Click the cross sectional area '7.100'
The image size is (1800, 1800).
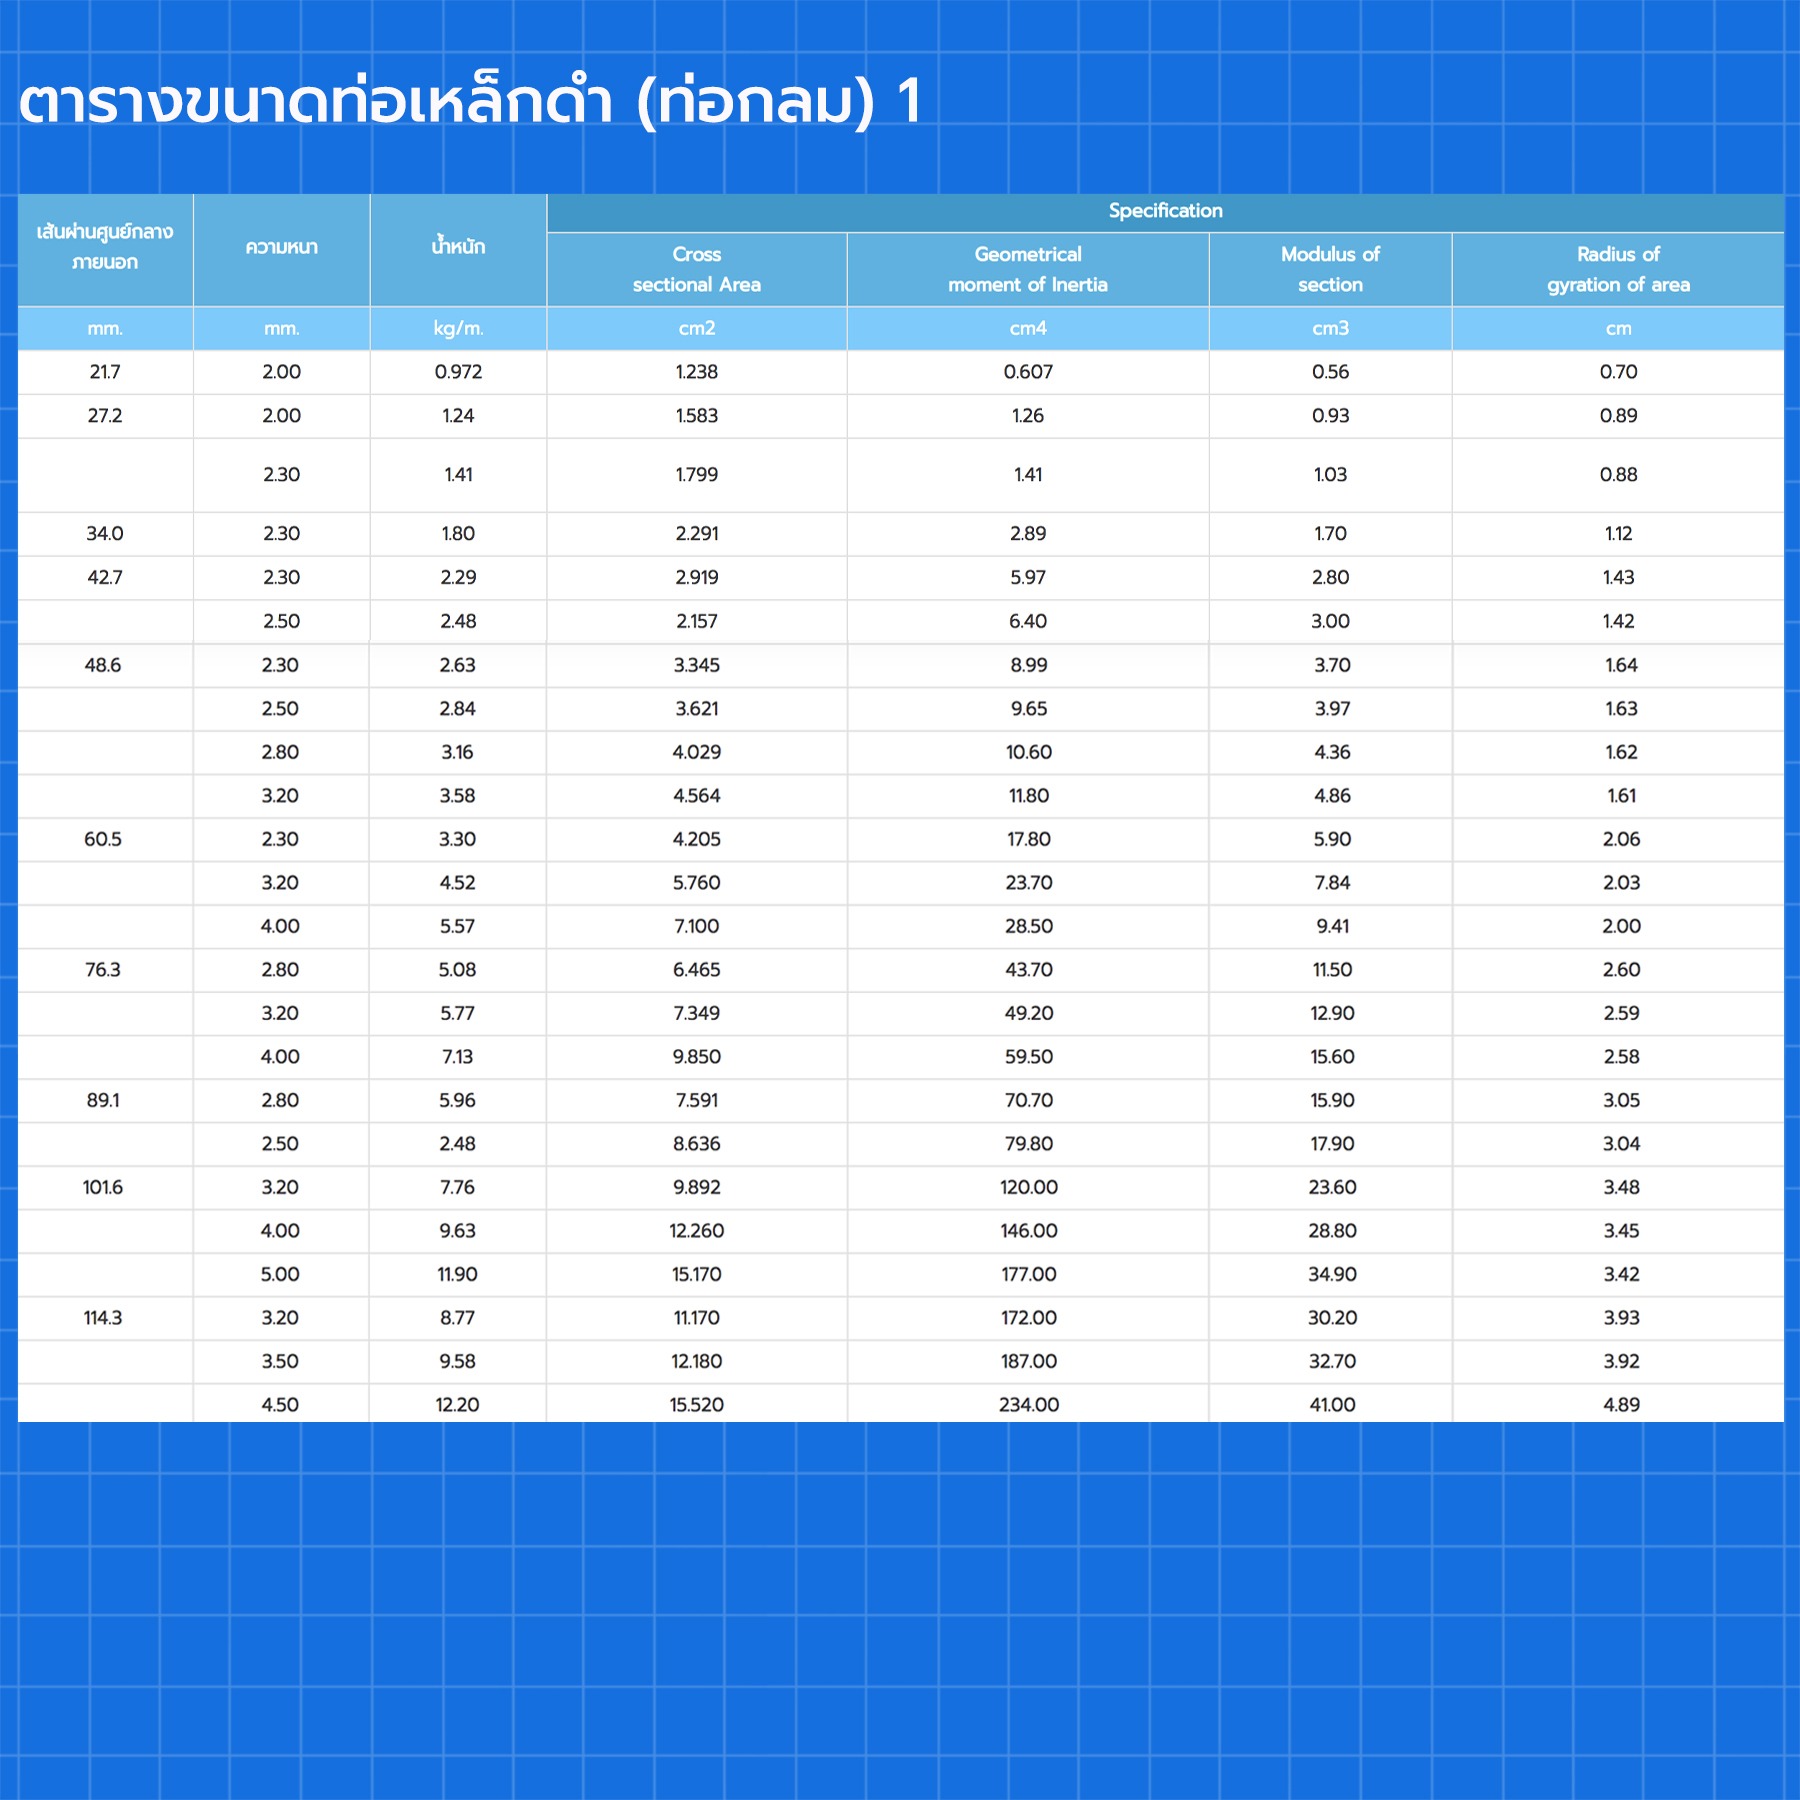697,926
